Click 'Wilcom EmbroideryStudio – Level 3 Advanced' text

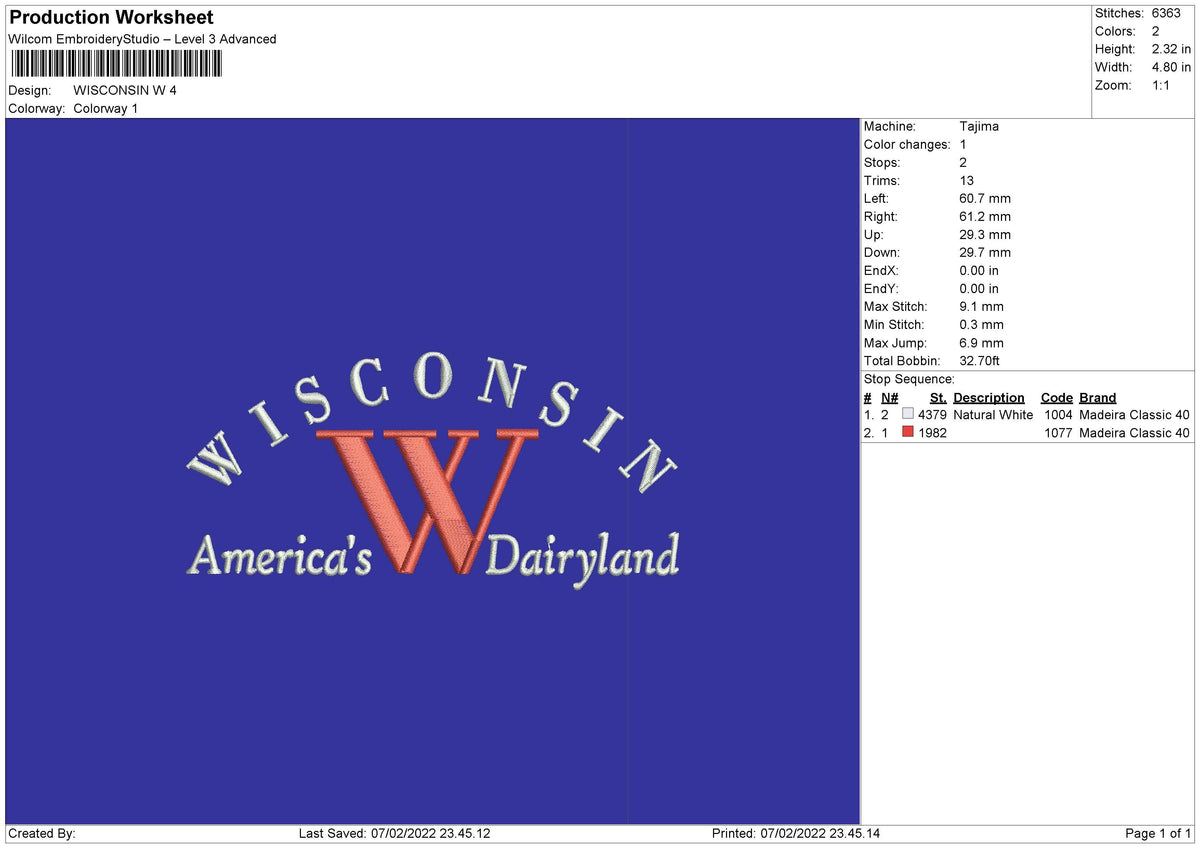(x=142, y=39)
